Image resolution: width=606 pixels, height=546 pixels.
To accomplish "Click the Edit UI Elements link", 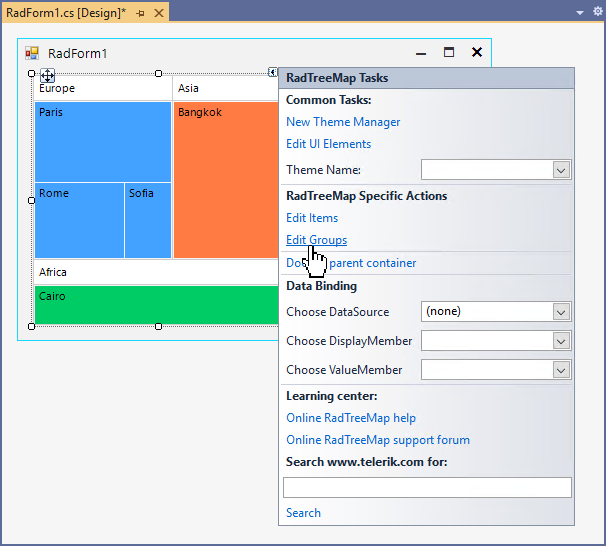I will pos(329,144).
